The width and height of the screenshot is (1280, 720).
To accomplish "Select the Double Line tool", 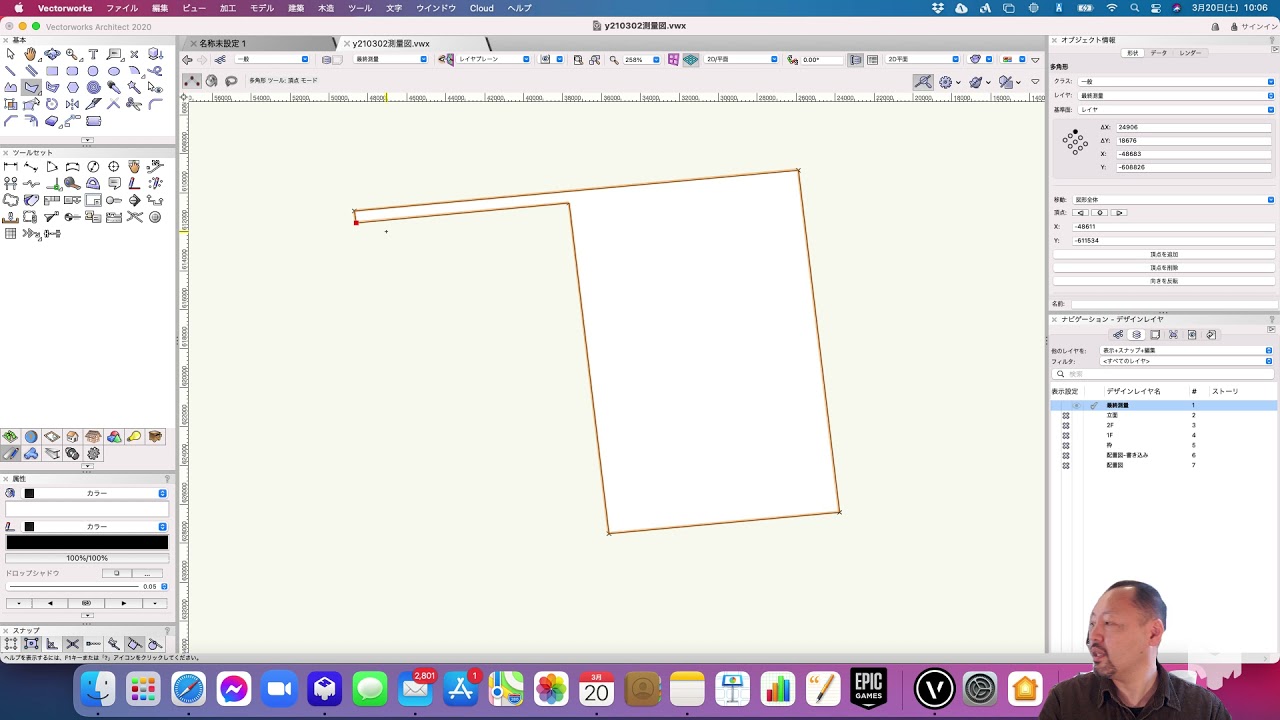I will [31, 71].
